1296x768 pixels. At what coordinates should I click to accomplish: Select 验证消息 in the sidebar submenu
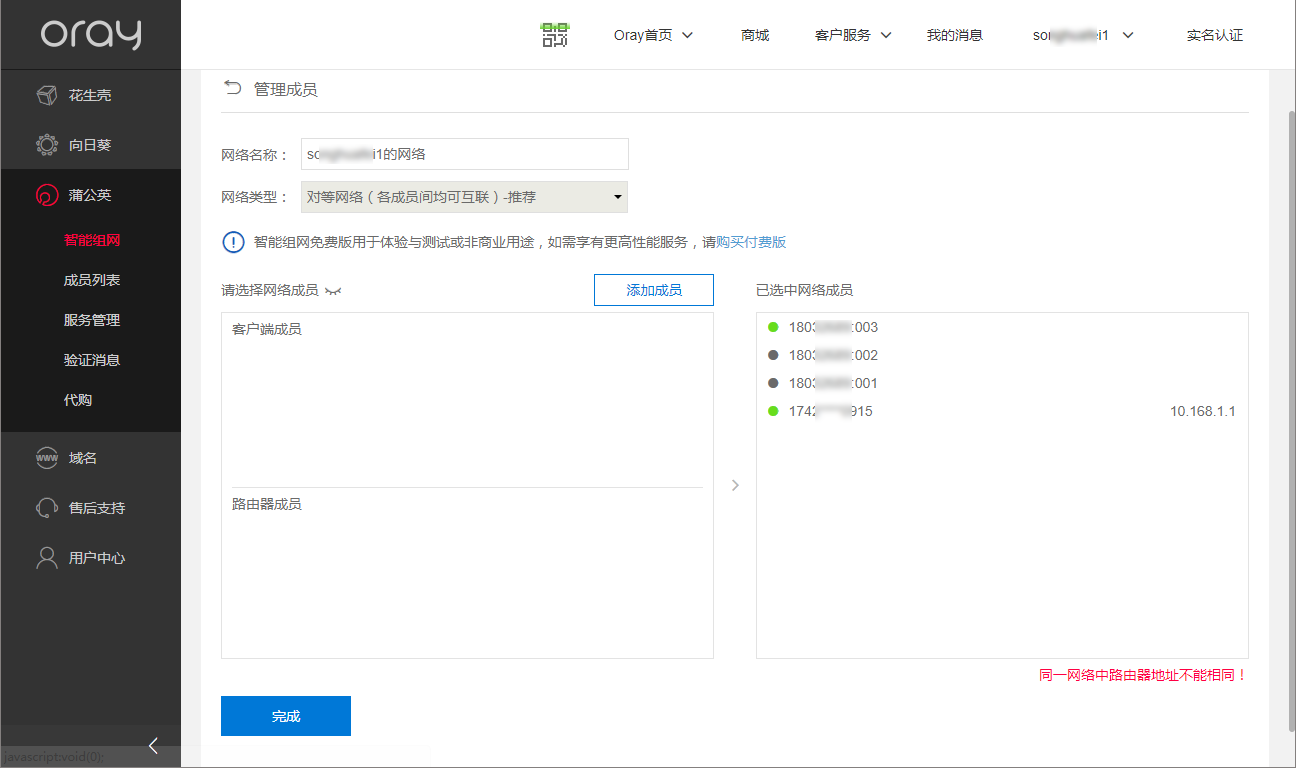[92, 360]
